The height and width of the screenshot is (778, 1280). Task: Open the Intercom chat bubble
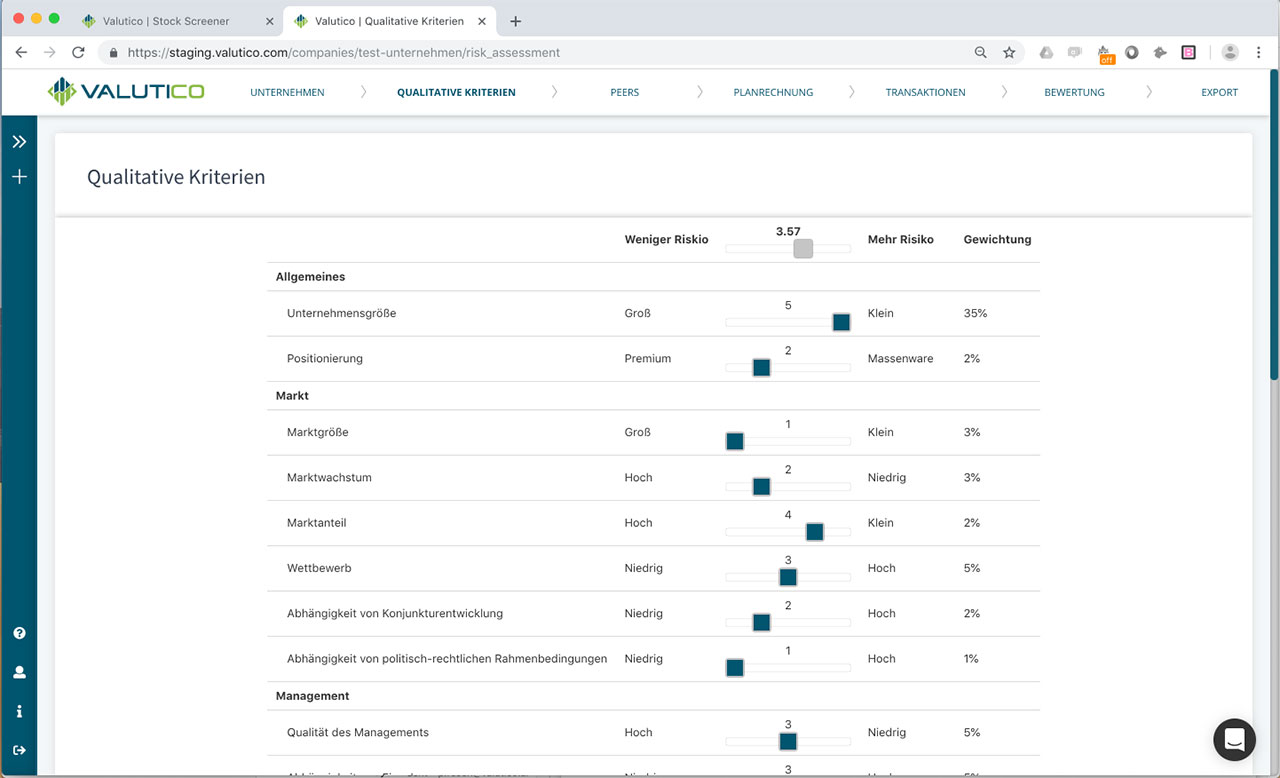(x=1234, y=740)
